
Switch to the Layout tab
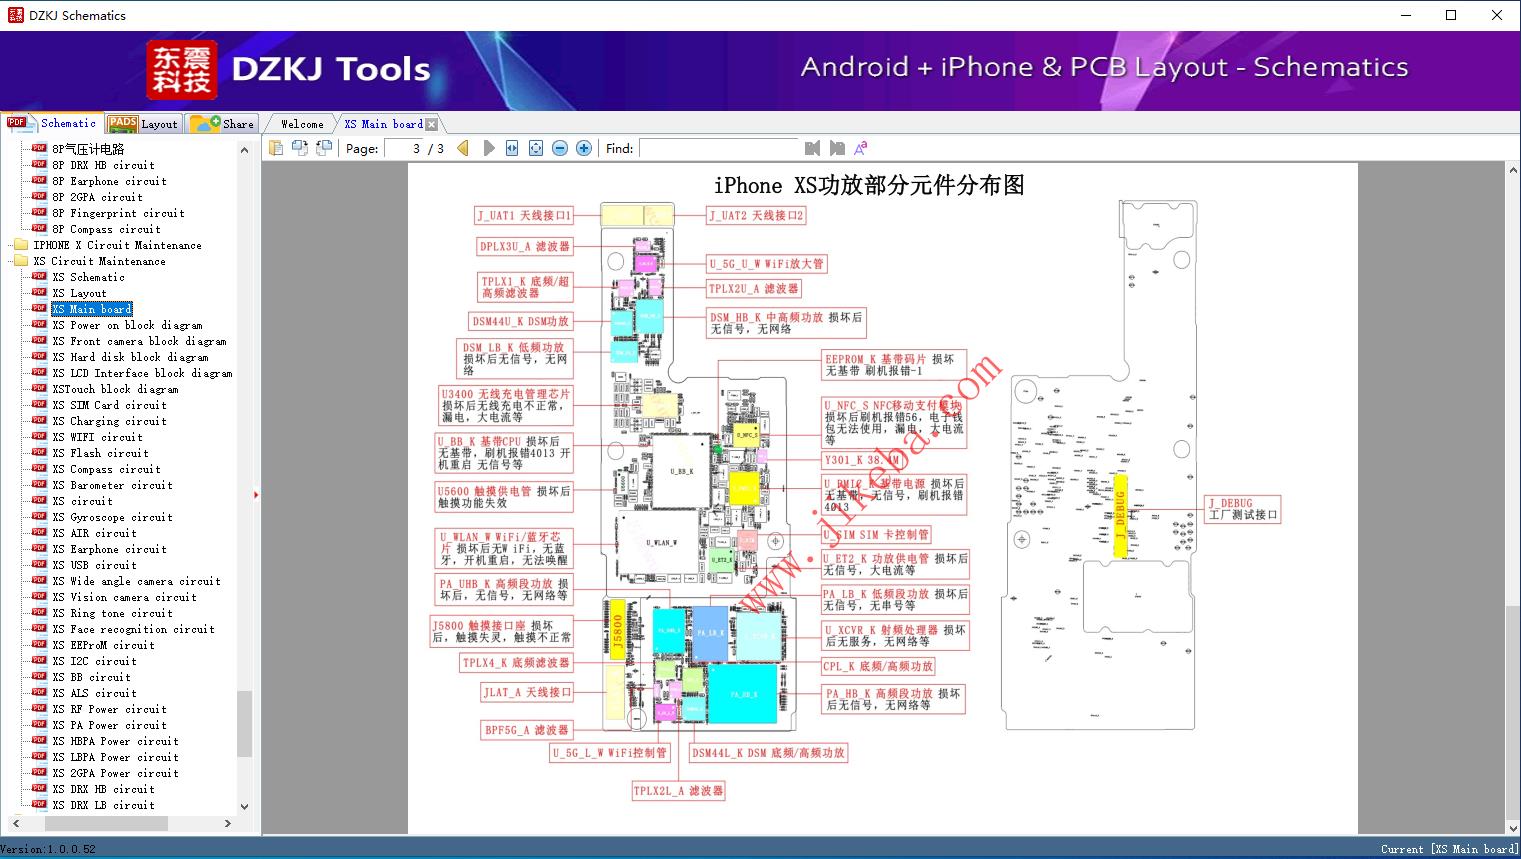(143, 124)
